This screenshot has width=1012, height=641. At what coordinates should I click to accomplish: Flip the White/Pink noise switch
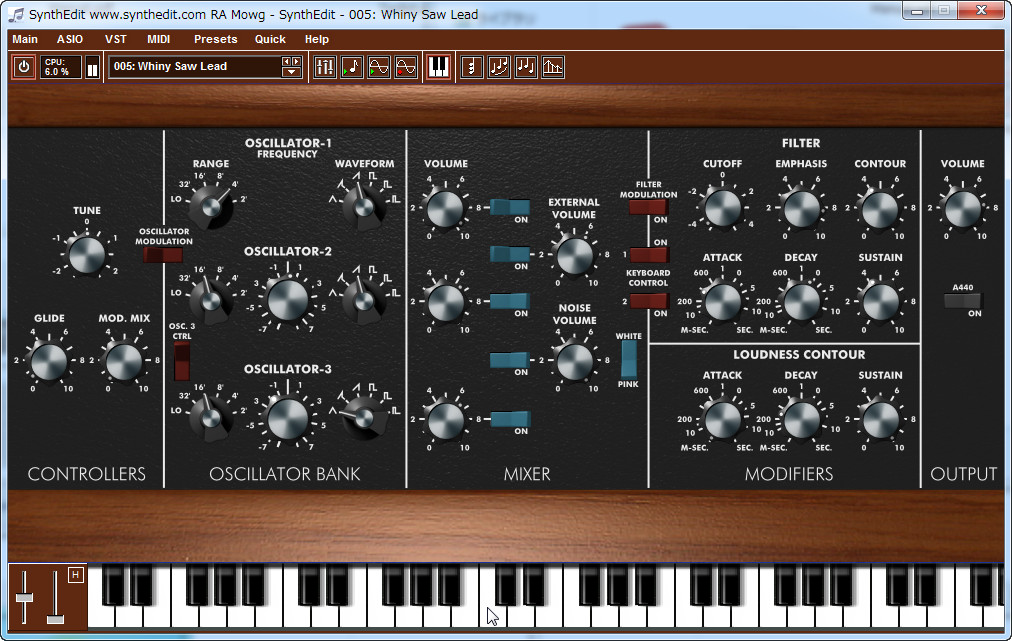click(x=628, y=360)
